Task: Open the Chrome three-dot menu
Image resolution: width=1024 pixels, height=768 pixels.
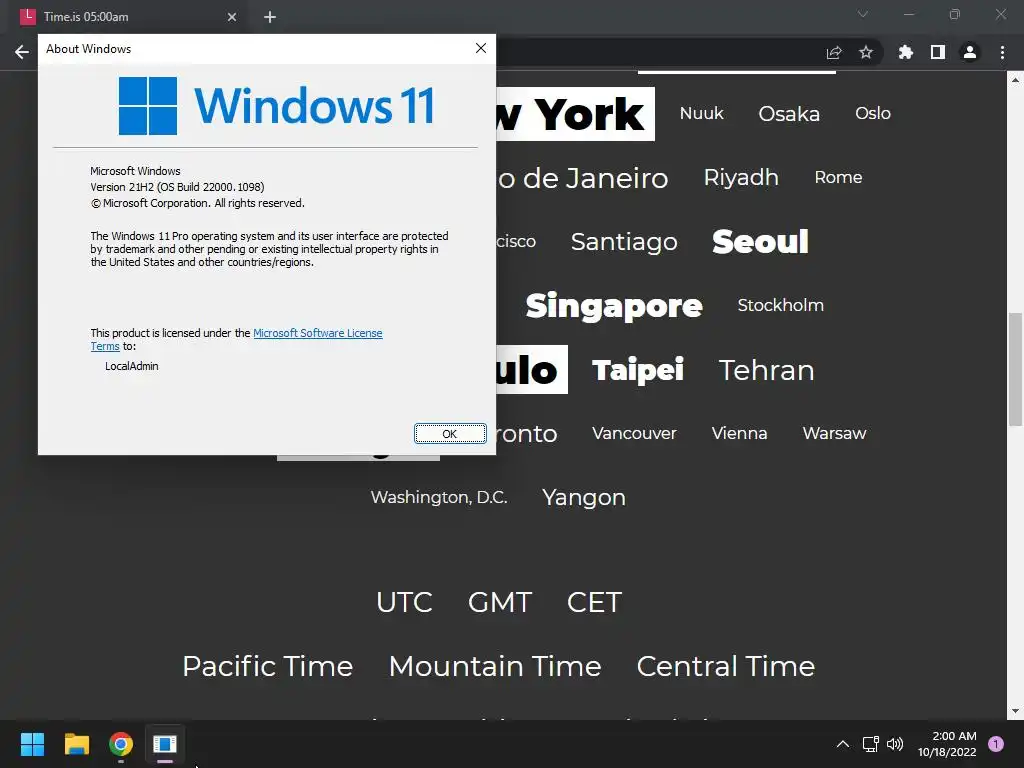Action: (x=1002, y=52)
